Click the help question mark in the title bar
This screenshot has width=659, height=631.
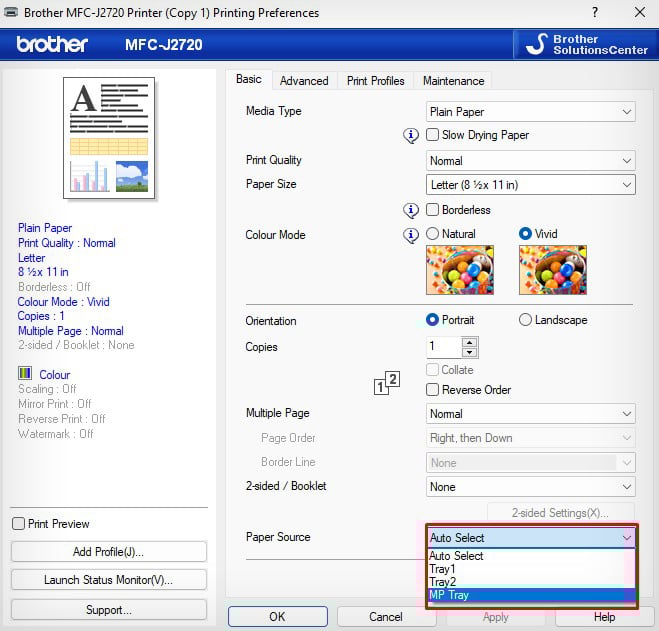pos(595,12)
